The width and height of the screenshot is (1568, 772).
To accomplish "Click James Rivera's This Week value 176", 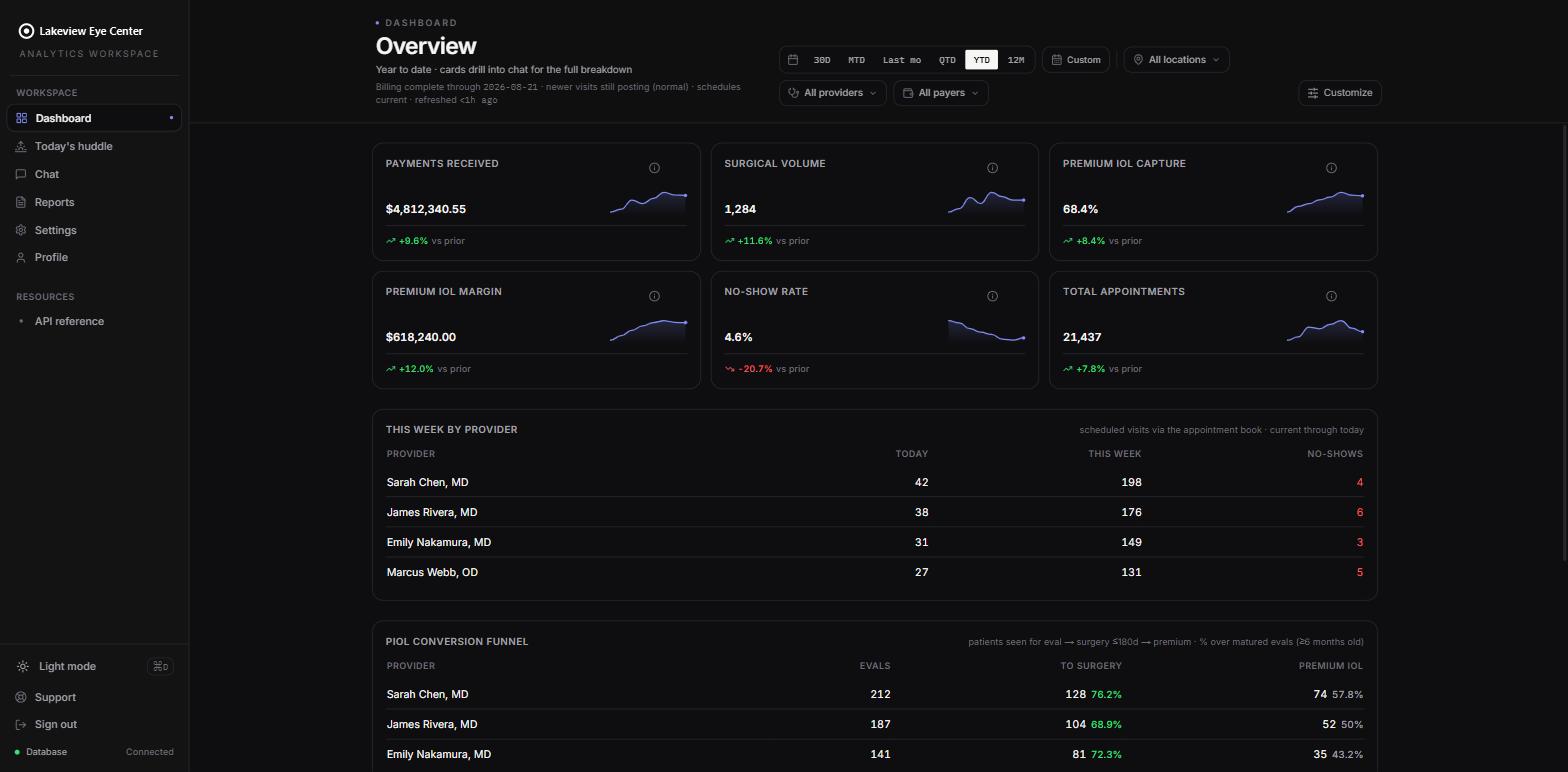I will point(1131,512).
